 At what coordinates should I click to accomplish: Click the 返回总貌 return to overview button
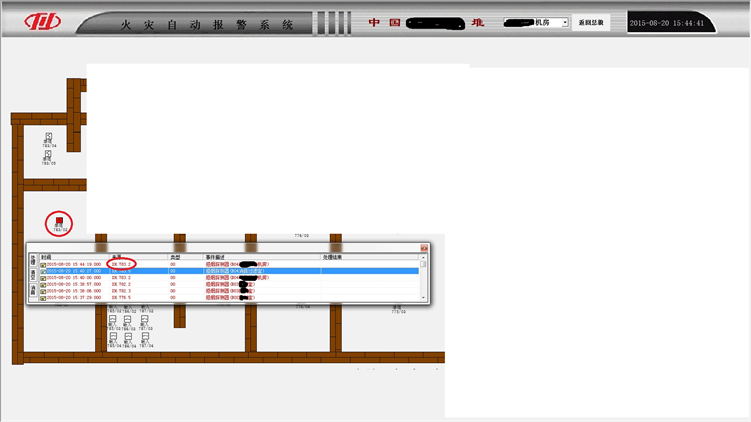(591, 23)
